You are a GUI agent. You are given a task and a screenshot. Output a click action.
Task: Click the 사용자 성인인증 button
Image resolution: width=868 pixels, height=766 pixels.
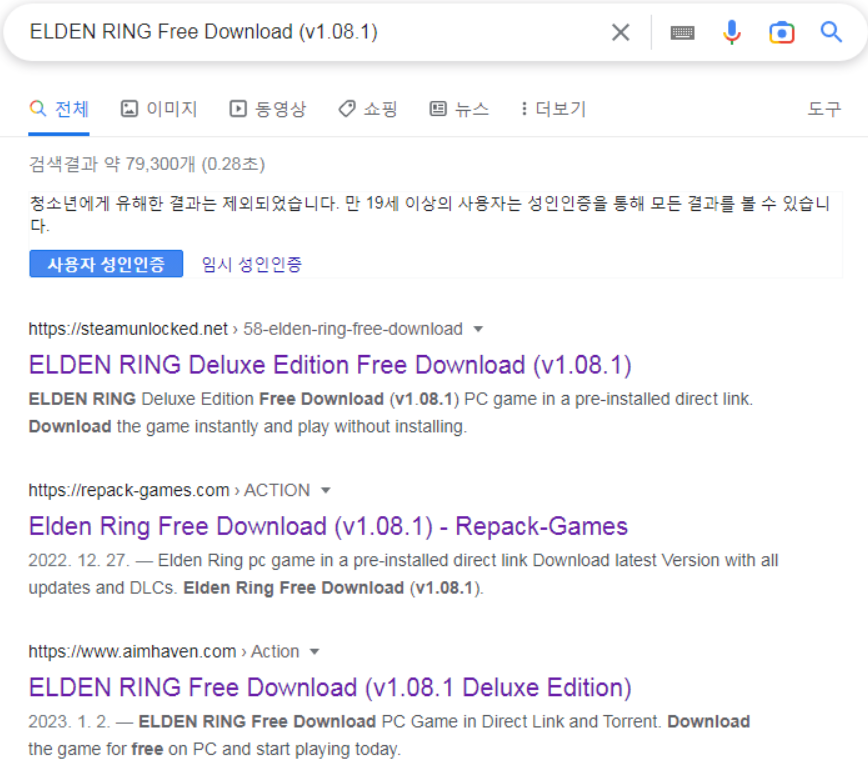tap(106, 264)
